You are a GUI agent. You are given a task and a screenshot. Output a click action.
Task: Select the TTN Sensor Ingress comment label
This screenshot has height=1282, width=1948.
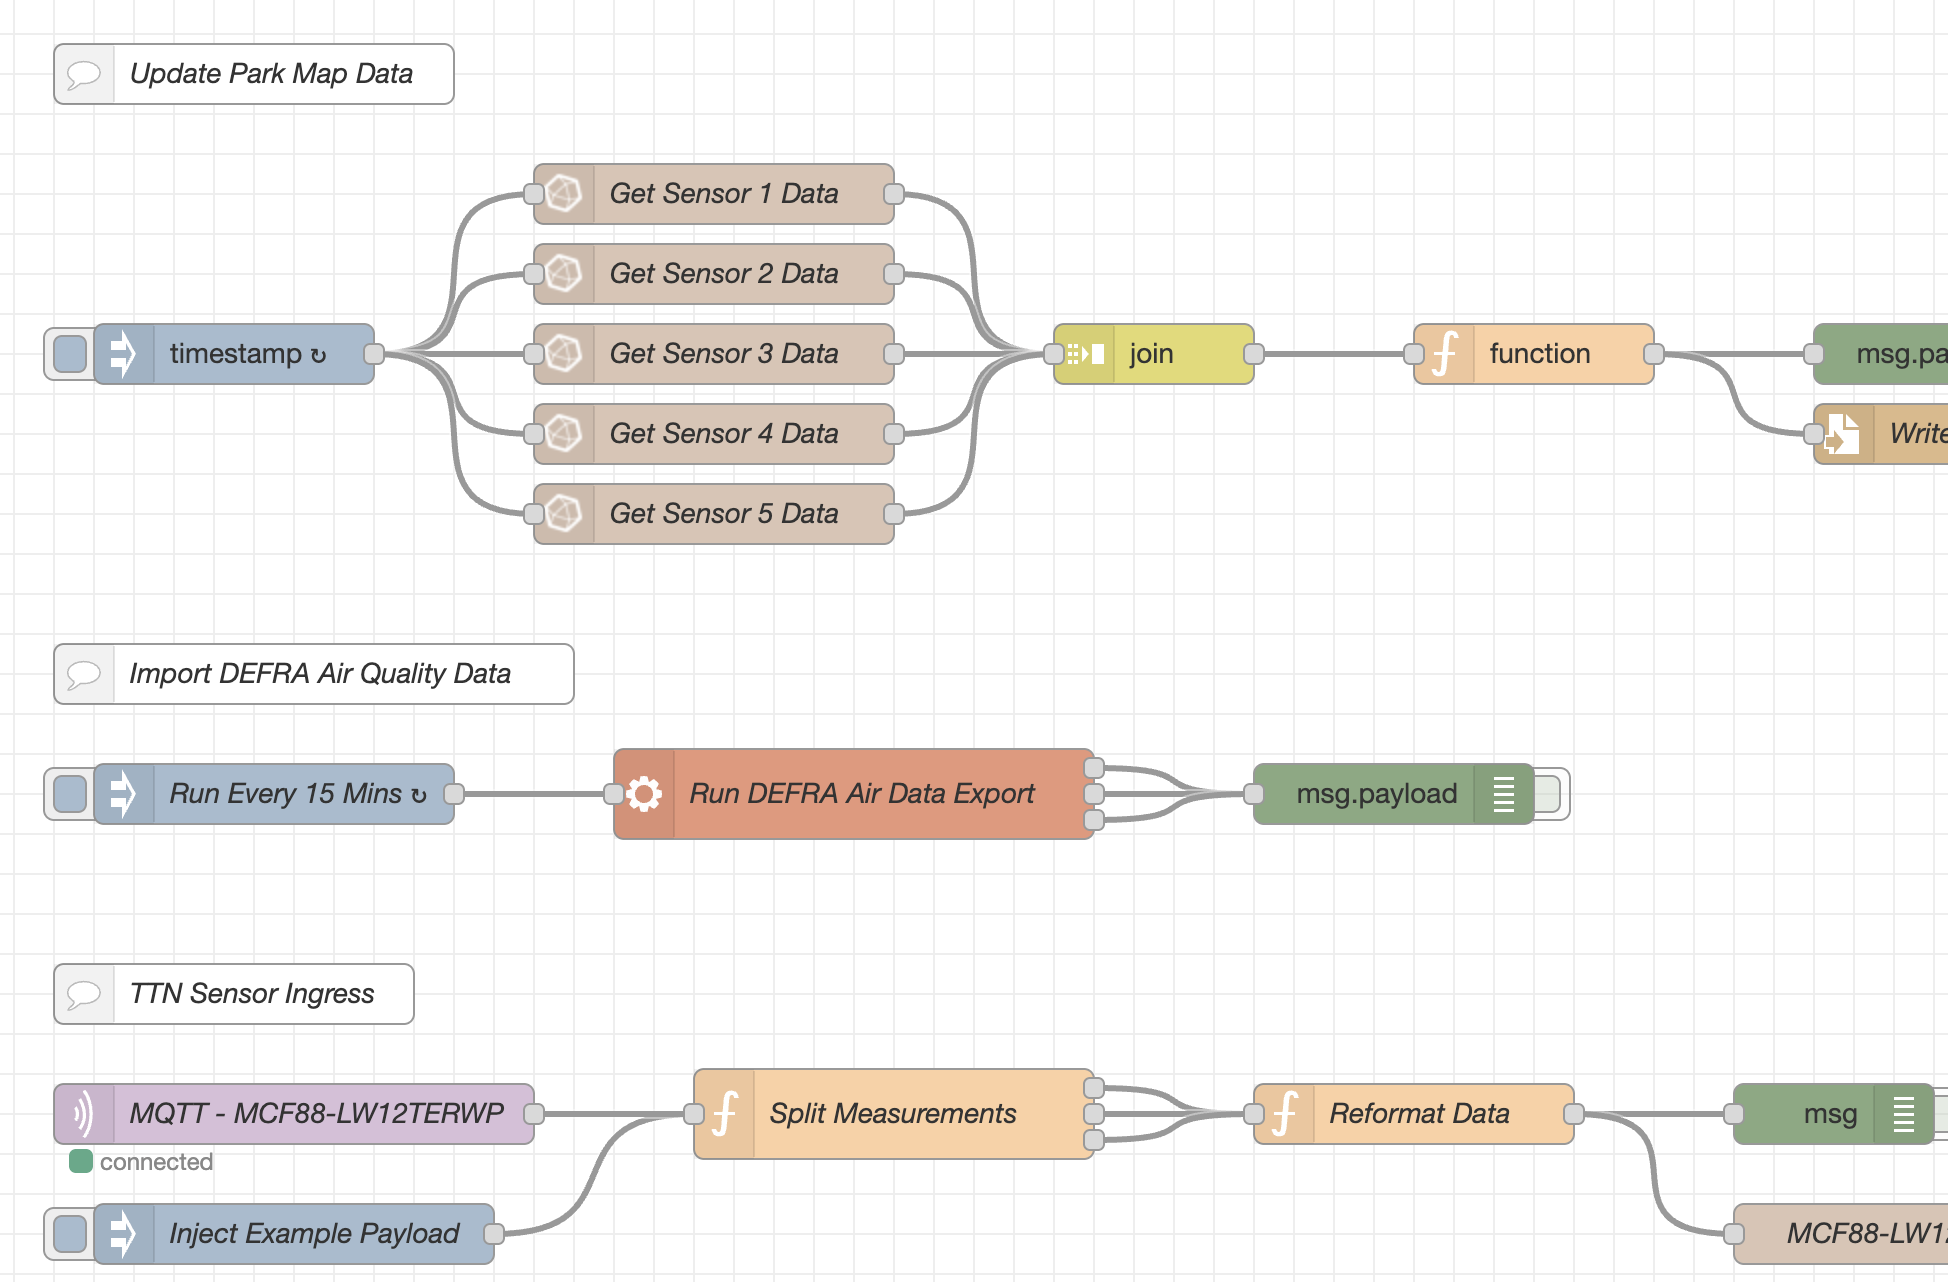pos(252,994)
